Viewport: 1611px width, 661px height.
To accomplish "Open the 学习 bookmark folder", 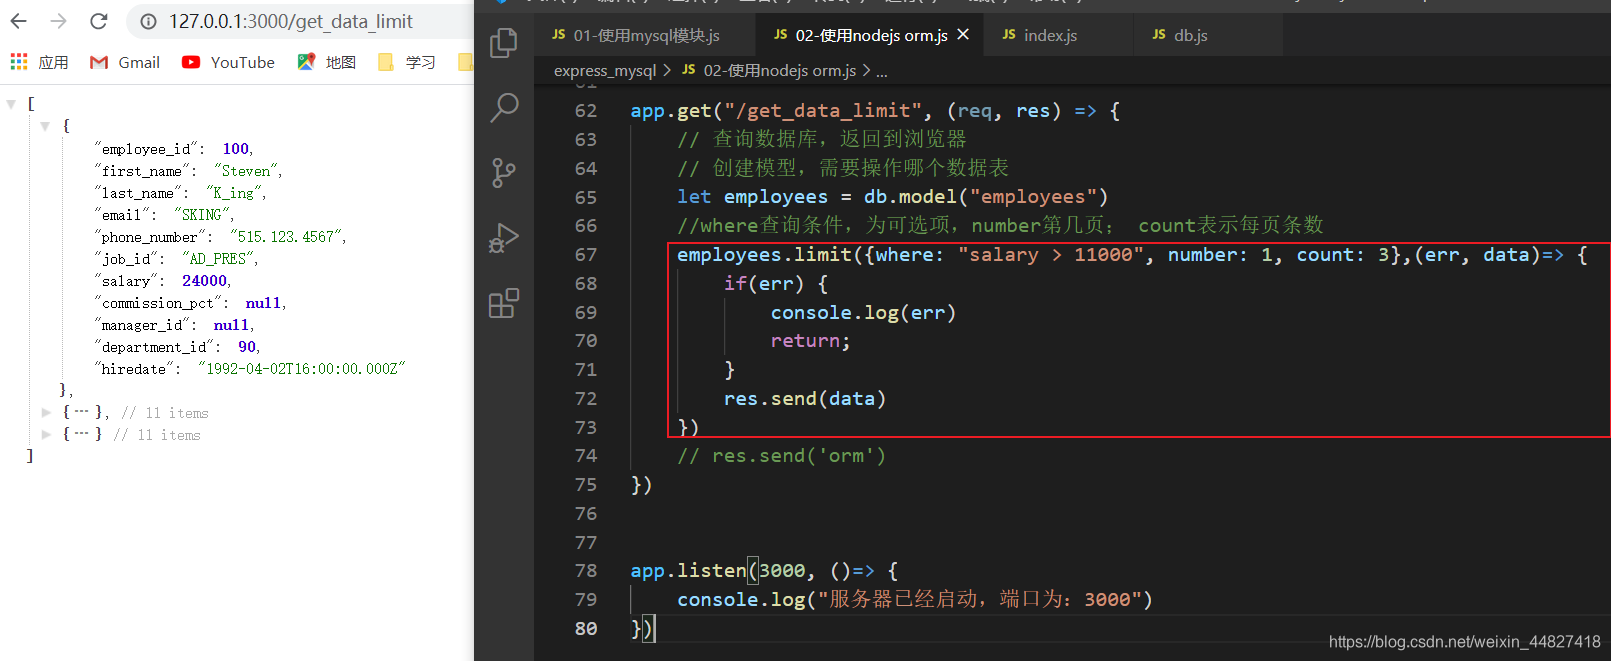I will (407, 62).
